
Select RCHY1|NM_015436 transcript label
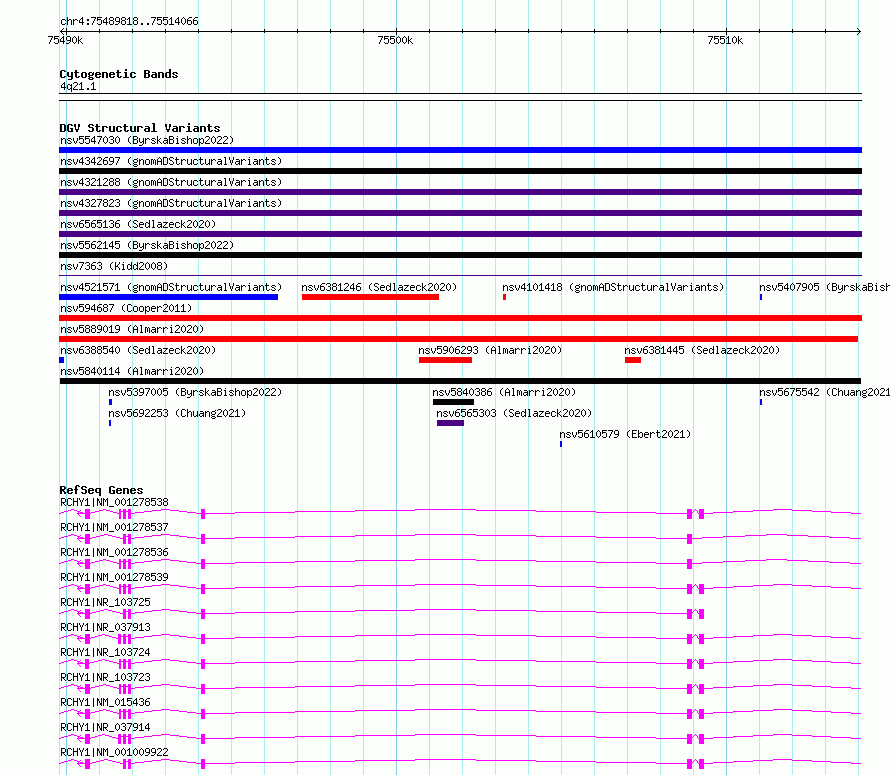(x=105, y=702)
